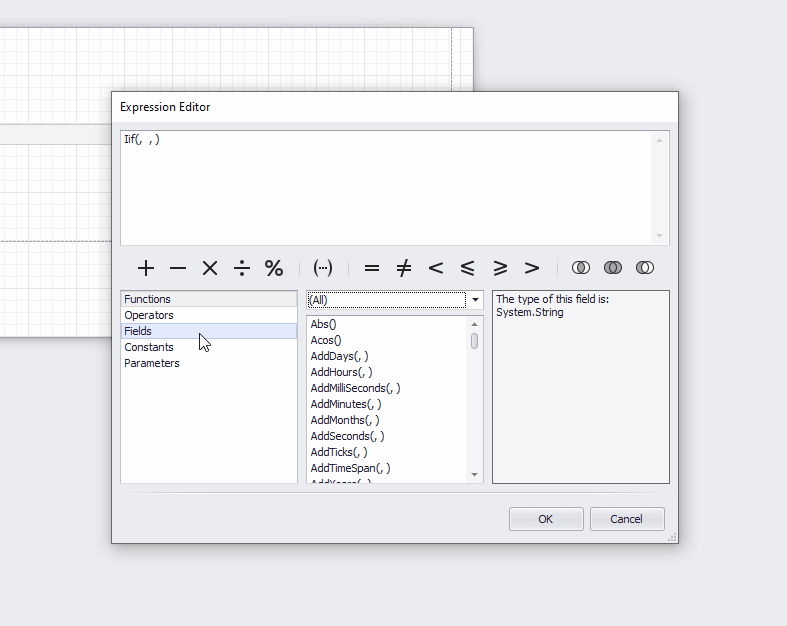The image size is (787, 626).
Task: Select AddTicks(, ) function
Action: click(x=386, y=452)
